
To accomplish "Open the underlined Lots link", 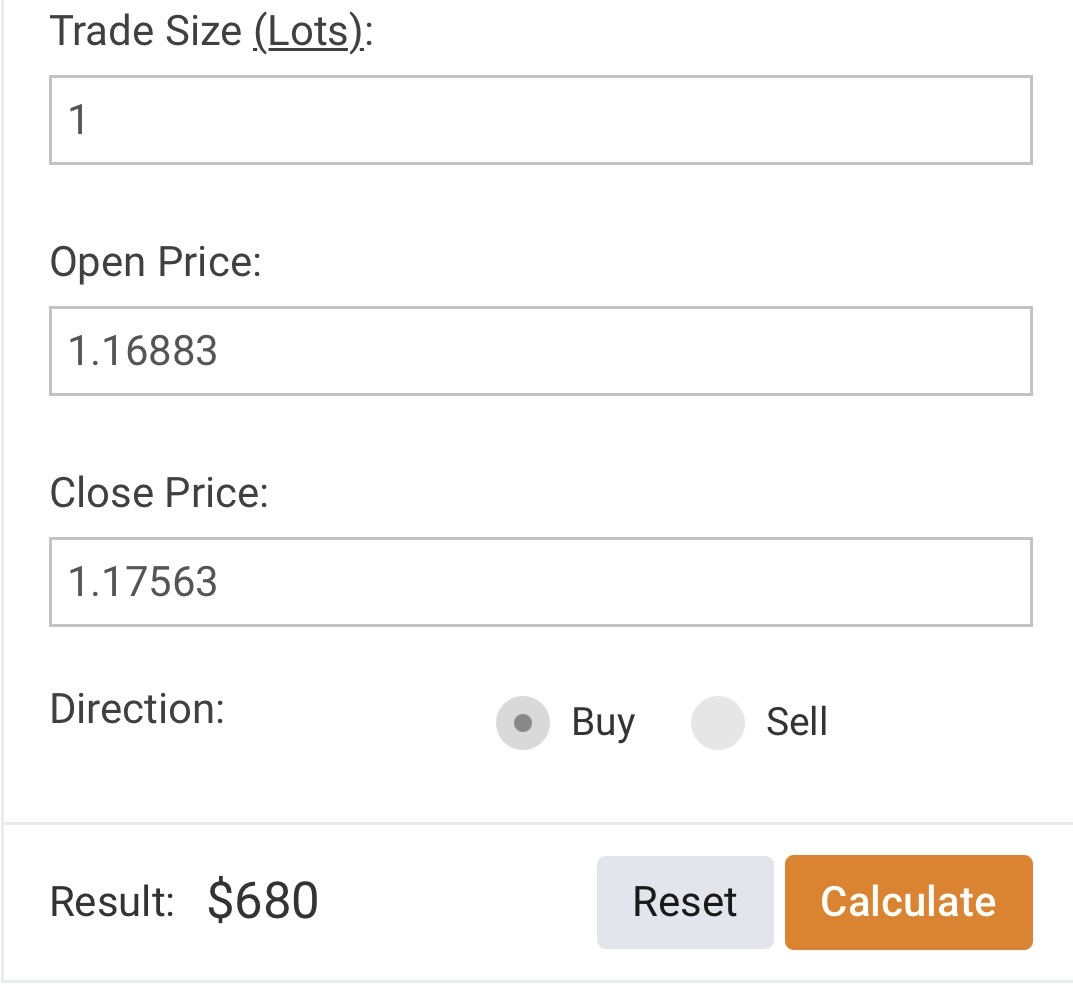I will point(307,32).
